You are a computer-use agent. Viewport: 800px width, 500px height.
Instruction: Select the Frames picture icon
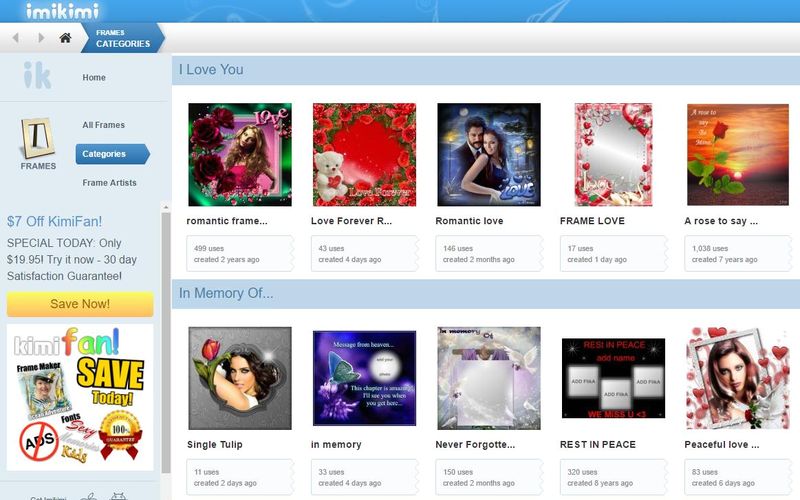[38, 141]
